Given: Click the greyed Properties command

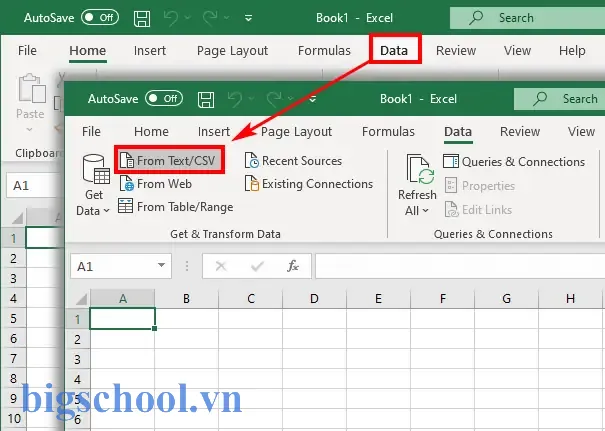Looking at the screenshot, I should point(480,186).
